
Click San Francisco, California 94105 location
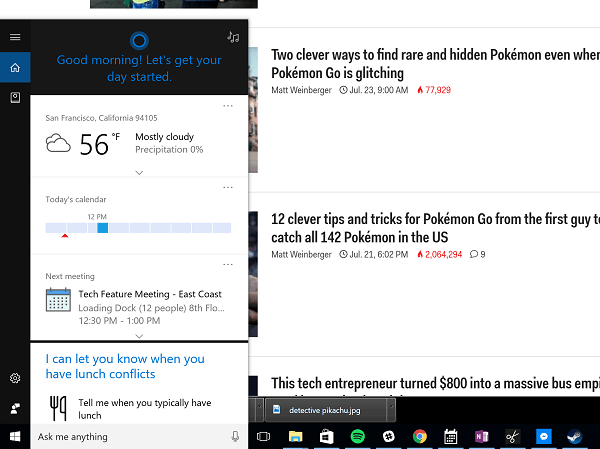(x=101, y=118)
